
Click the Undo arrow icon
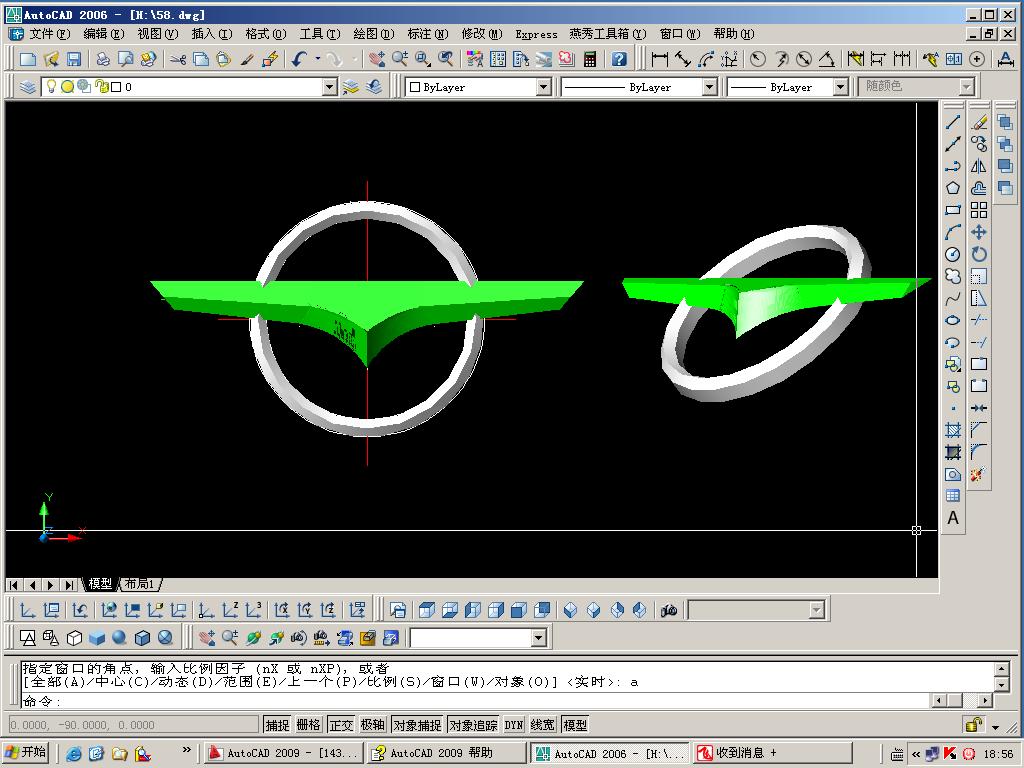[299, 59]
